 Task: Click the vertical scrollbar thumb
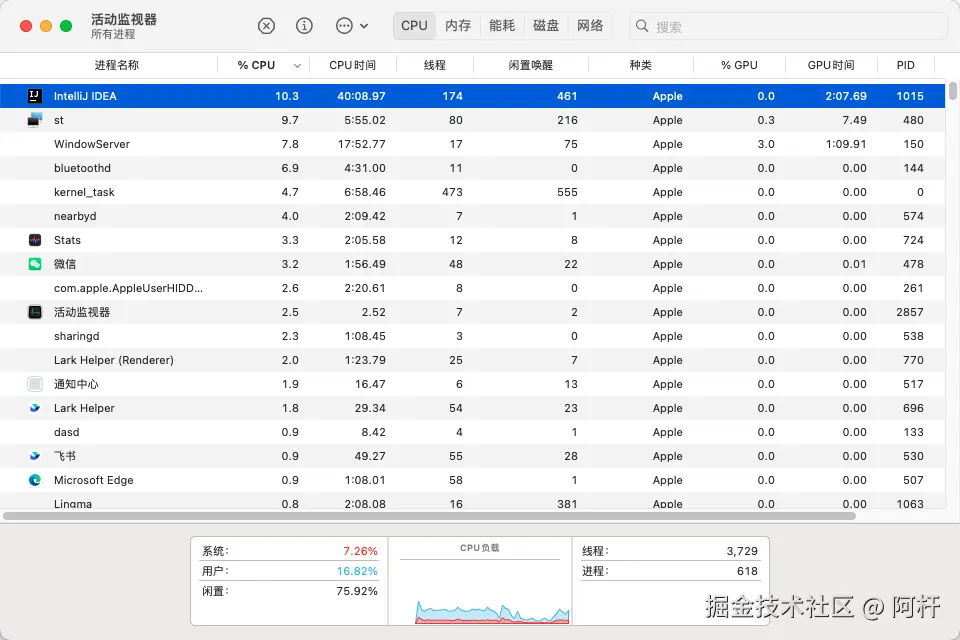tap(953, 90)
